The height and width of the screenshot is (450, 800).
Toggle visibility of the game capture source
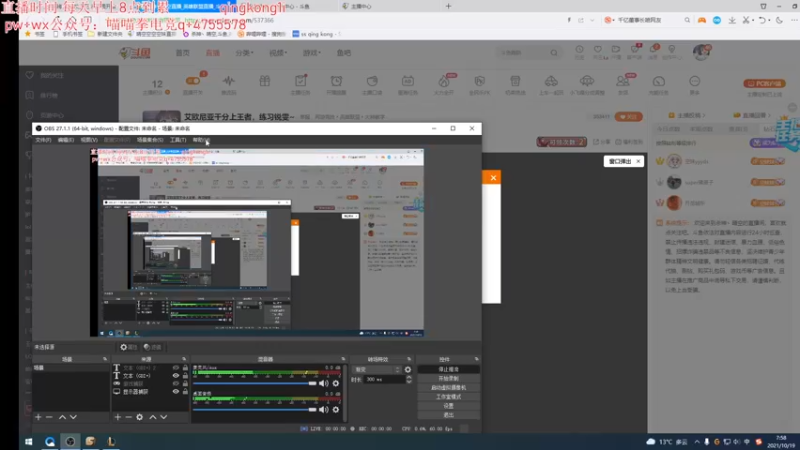[176, 384]
